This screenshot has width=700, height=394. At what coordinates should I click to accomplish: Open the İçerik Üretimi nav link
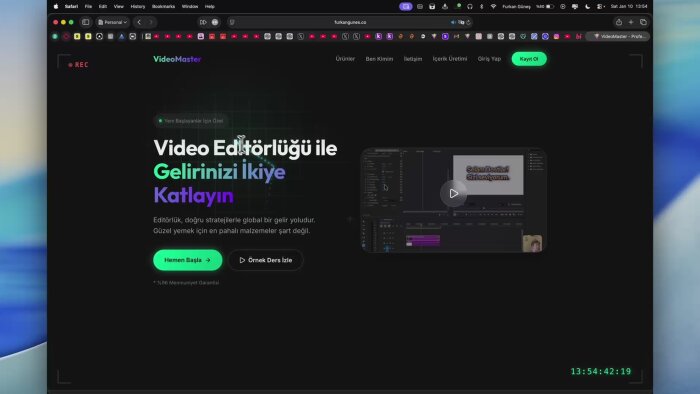coord(450,59)
